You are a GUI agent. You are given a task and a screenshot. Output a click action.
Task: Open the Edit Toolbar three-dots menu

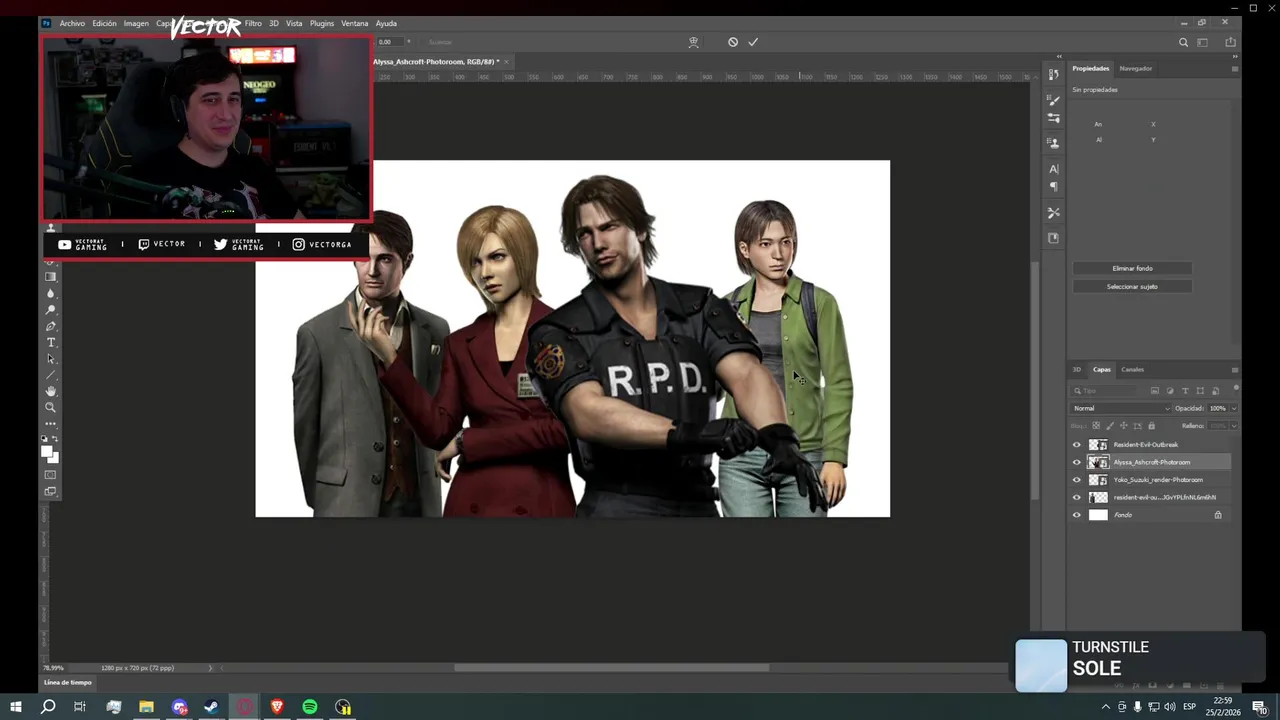(x=51, y=424)
